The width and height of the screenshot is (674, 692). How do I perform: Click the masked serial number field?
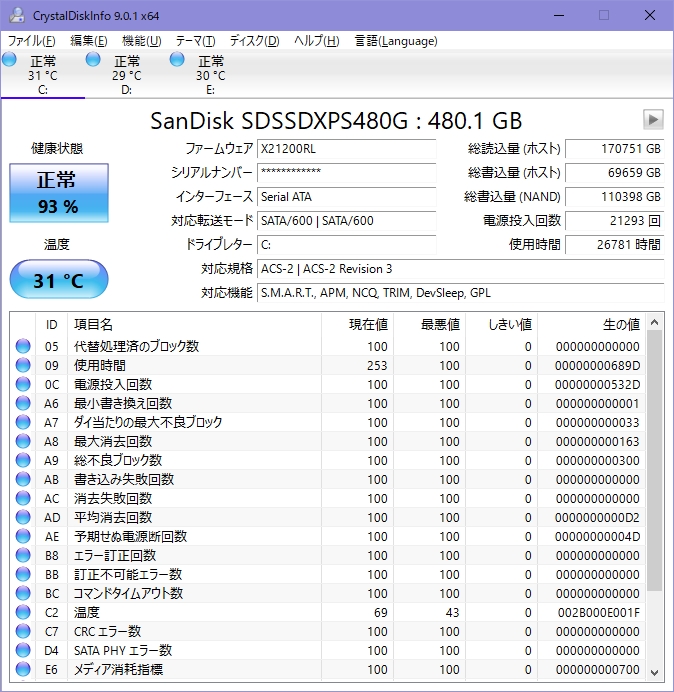(346, 173)
